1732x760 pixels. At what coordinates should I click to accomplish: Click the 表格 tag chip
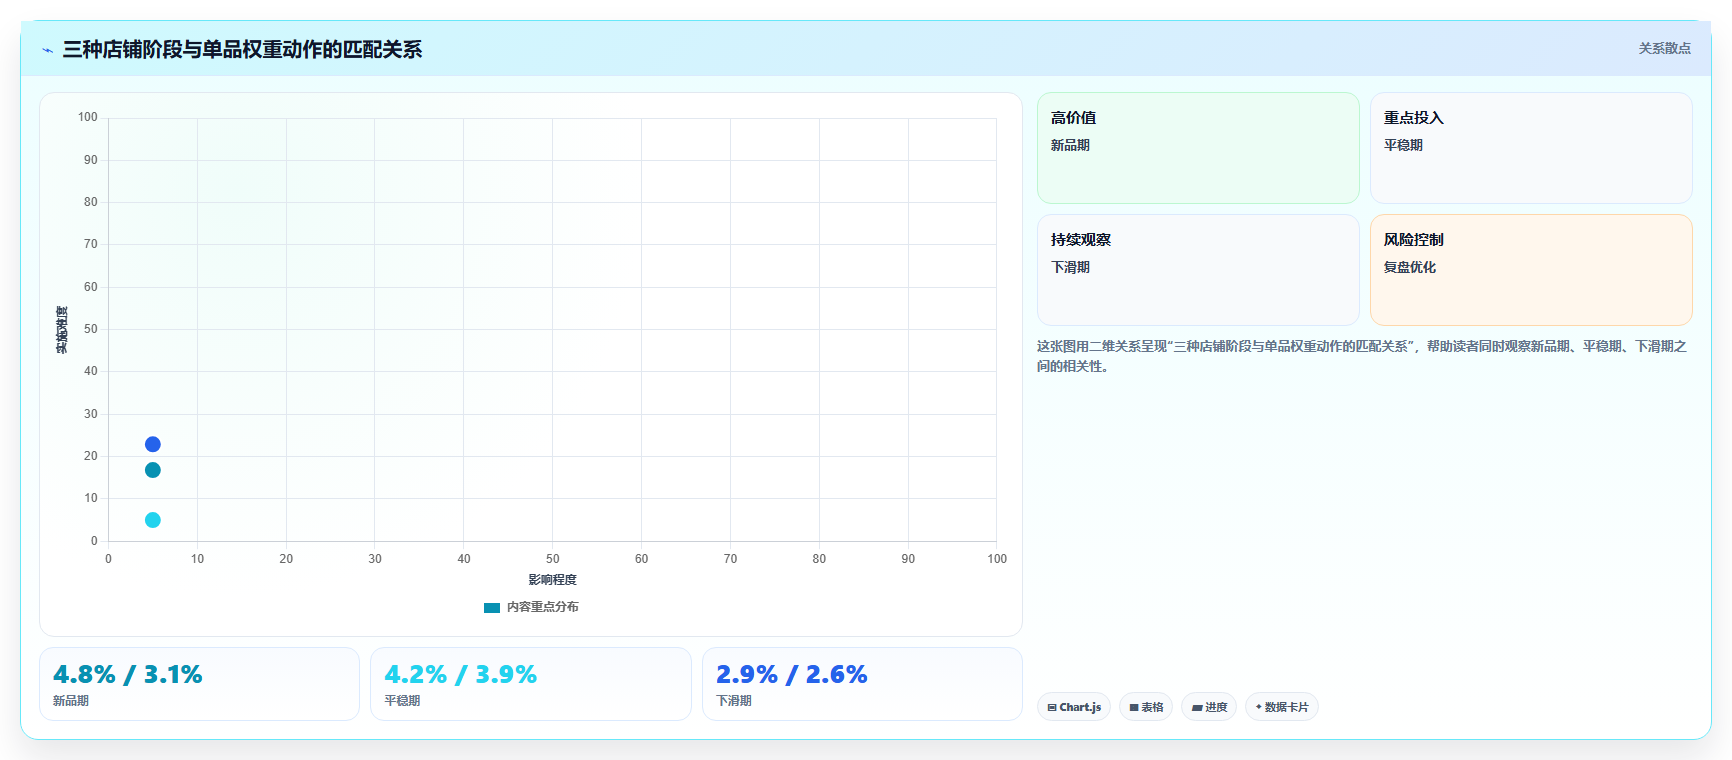[x=1146, y=707]
